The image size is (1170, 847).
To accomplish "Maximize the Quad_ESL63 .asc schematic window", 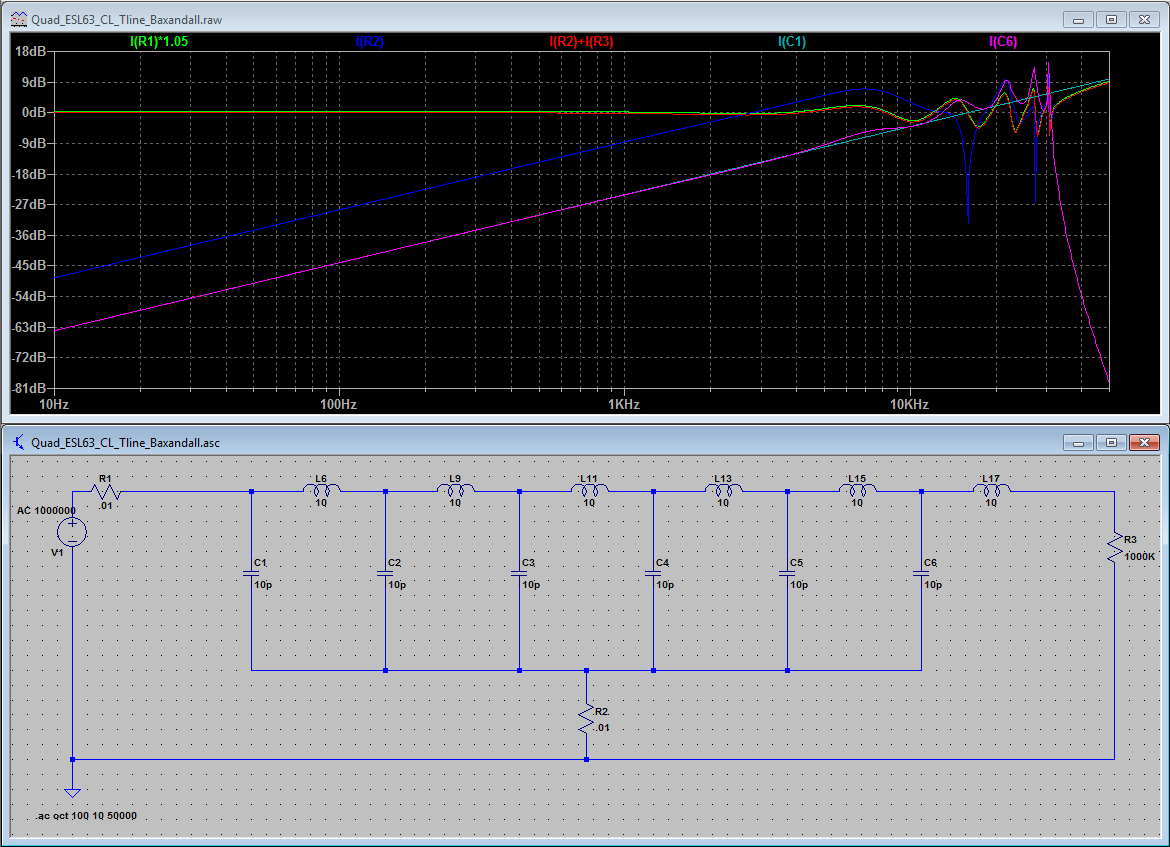I will 1111,443.
